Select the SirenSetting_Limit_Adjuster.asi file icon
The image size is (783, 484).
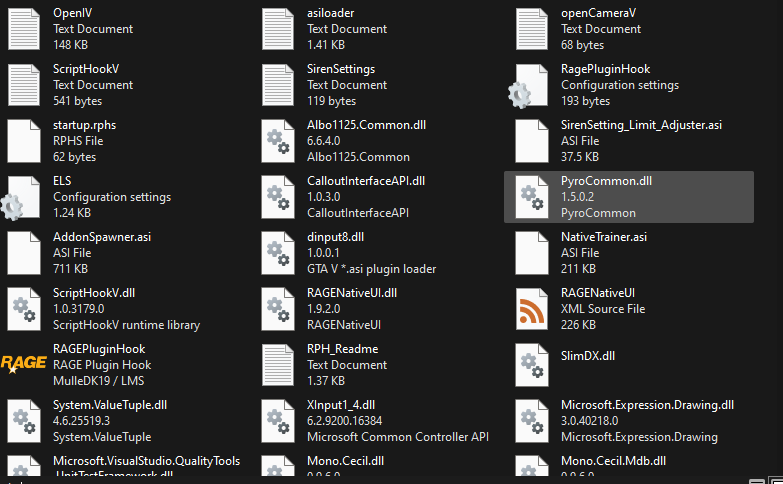click(x=531, y=141)
